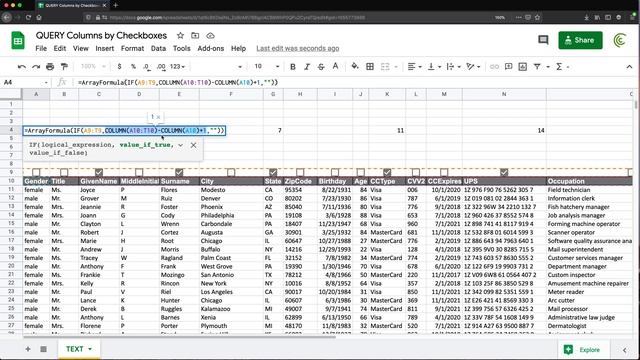Open the 123 number format dropdown
The image size is (640, 360).
pyautogui.click(x=178, y=67)
